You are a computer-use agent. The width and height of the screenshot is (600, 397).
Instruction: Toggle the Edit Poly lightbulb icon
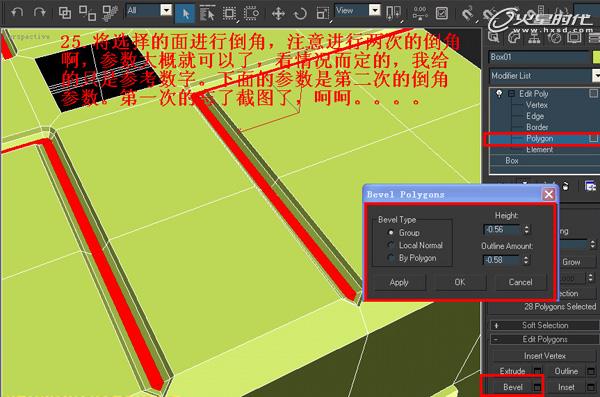tap(499, 93)
